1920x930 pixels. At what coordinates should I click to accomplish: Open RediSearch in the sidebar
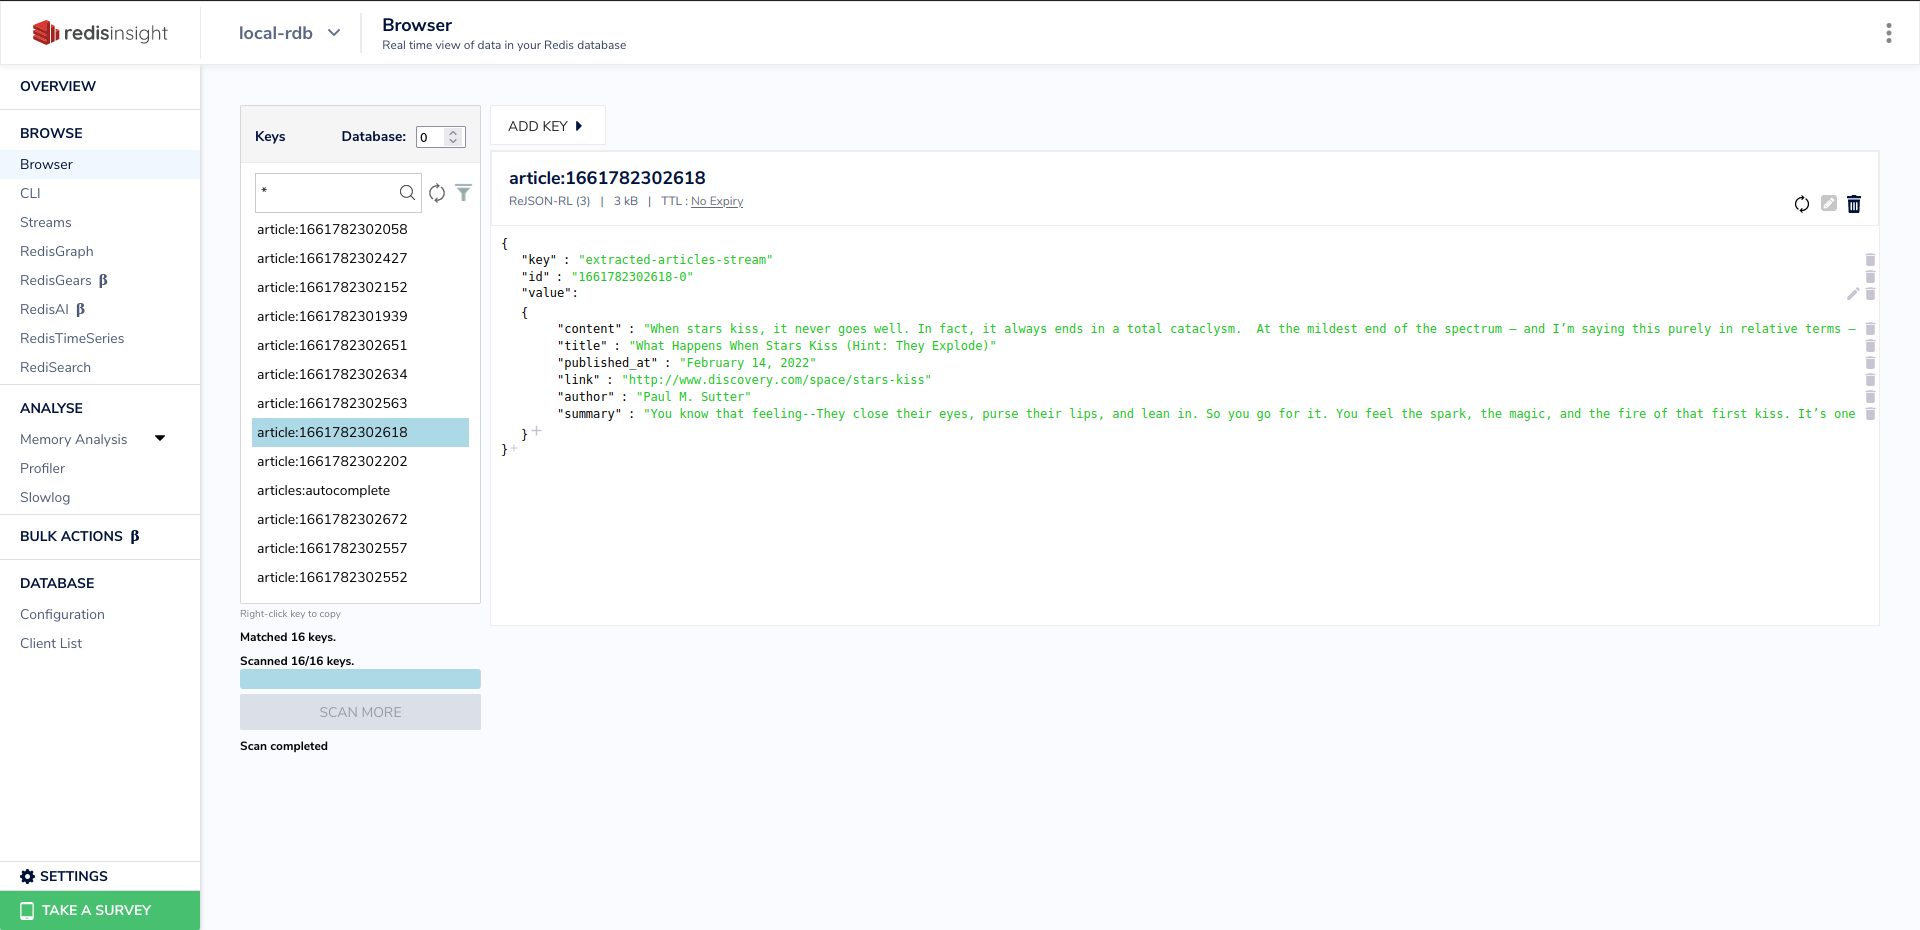click(x=55, y=367)
